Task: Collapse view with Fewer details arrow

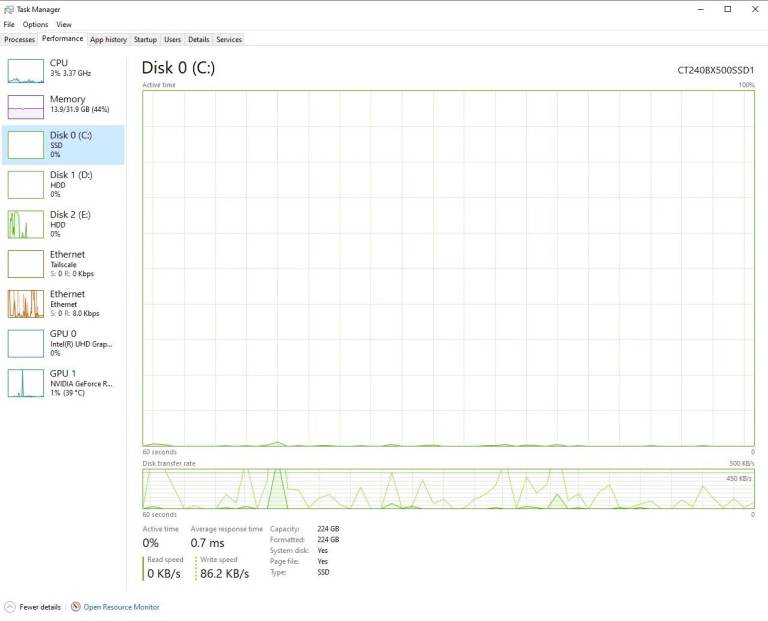Action: 10,607
